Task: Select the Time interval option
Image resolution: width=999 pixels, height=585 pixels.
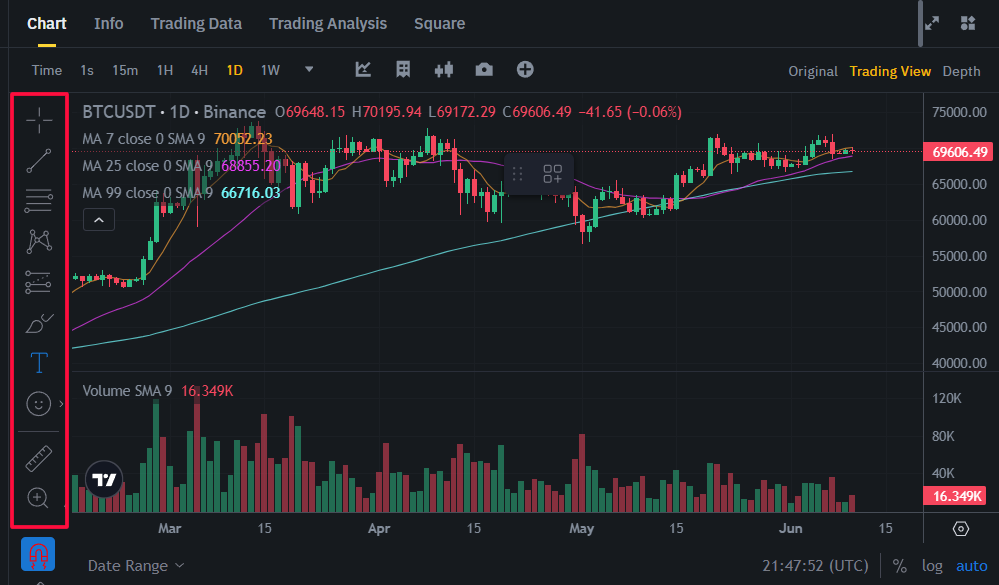Action: click(47, 70)
